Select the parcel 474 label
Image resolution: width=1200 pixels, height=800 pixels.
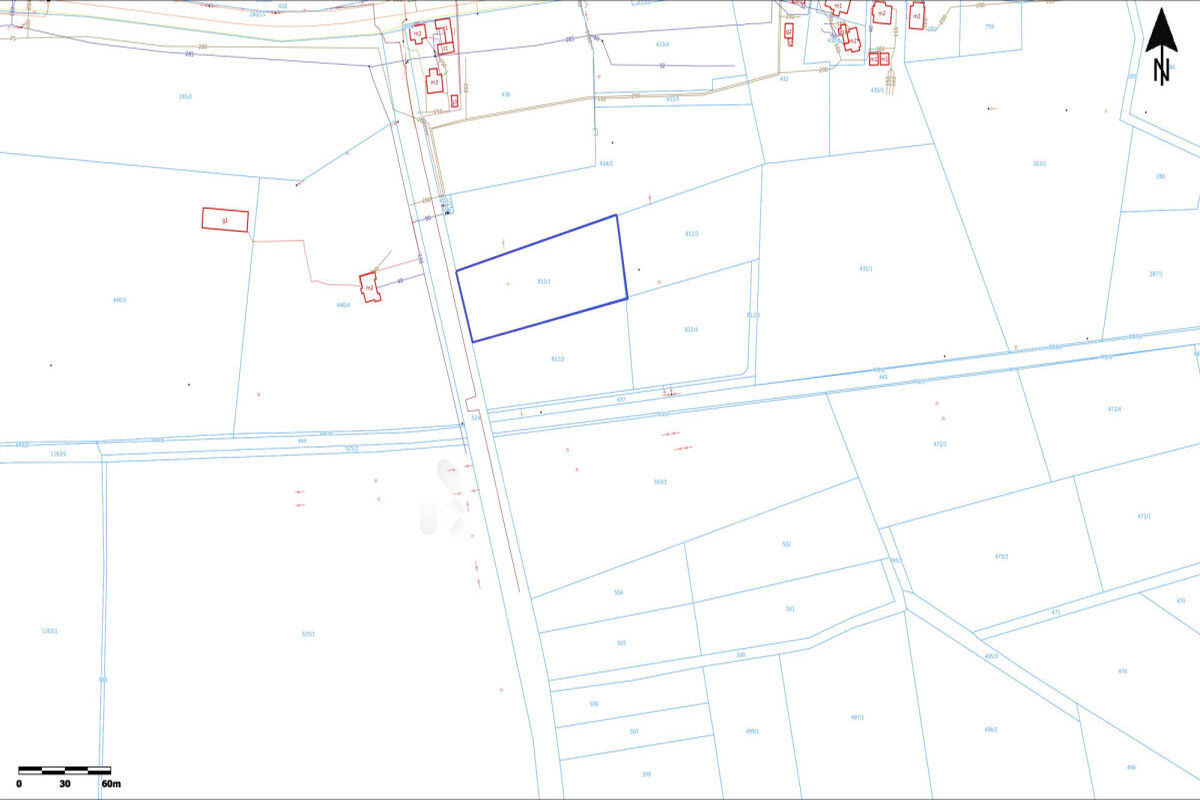pyautogui.click(x=1122, y=671)
